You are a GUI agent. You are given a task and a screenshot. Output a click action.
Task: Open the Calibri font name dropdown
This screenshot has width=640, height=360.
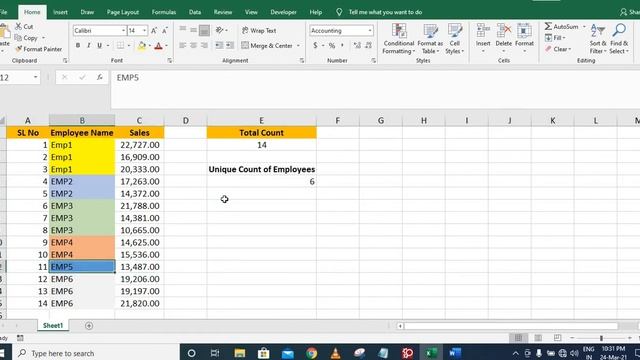coord(123,31)
